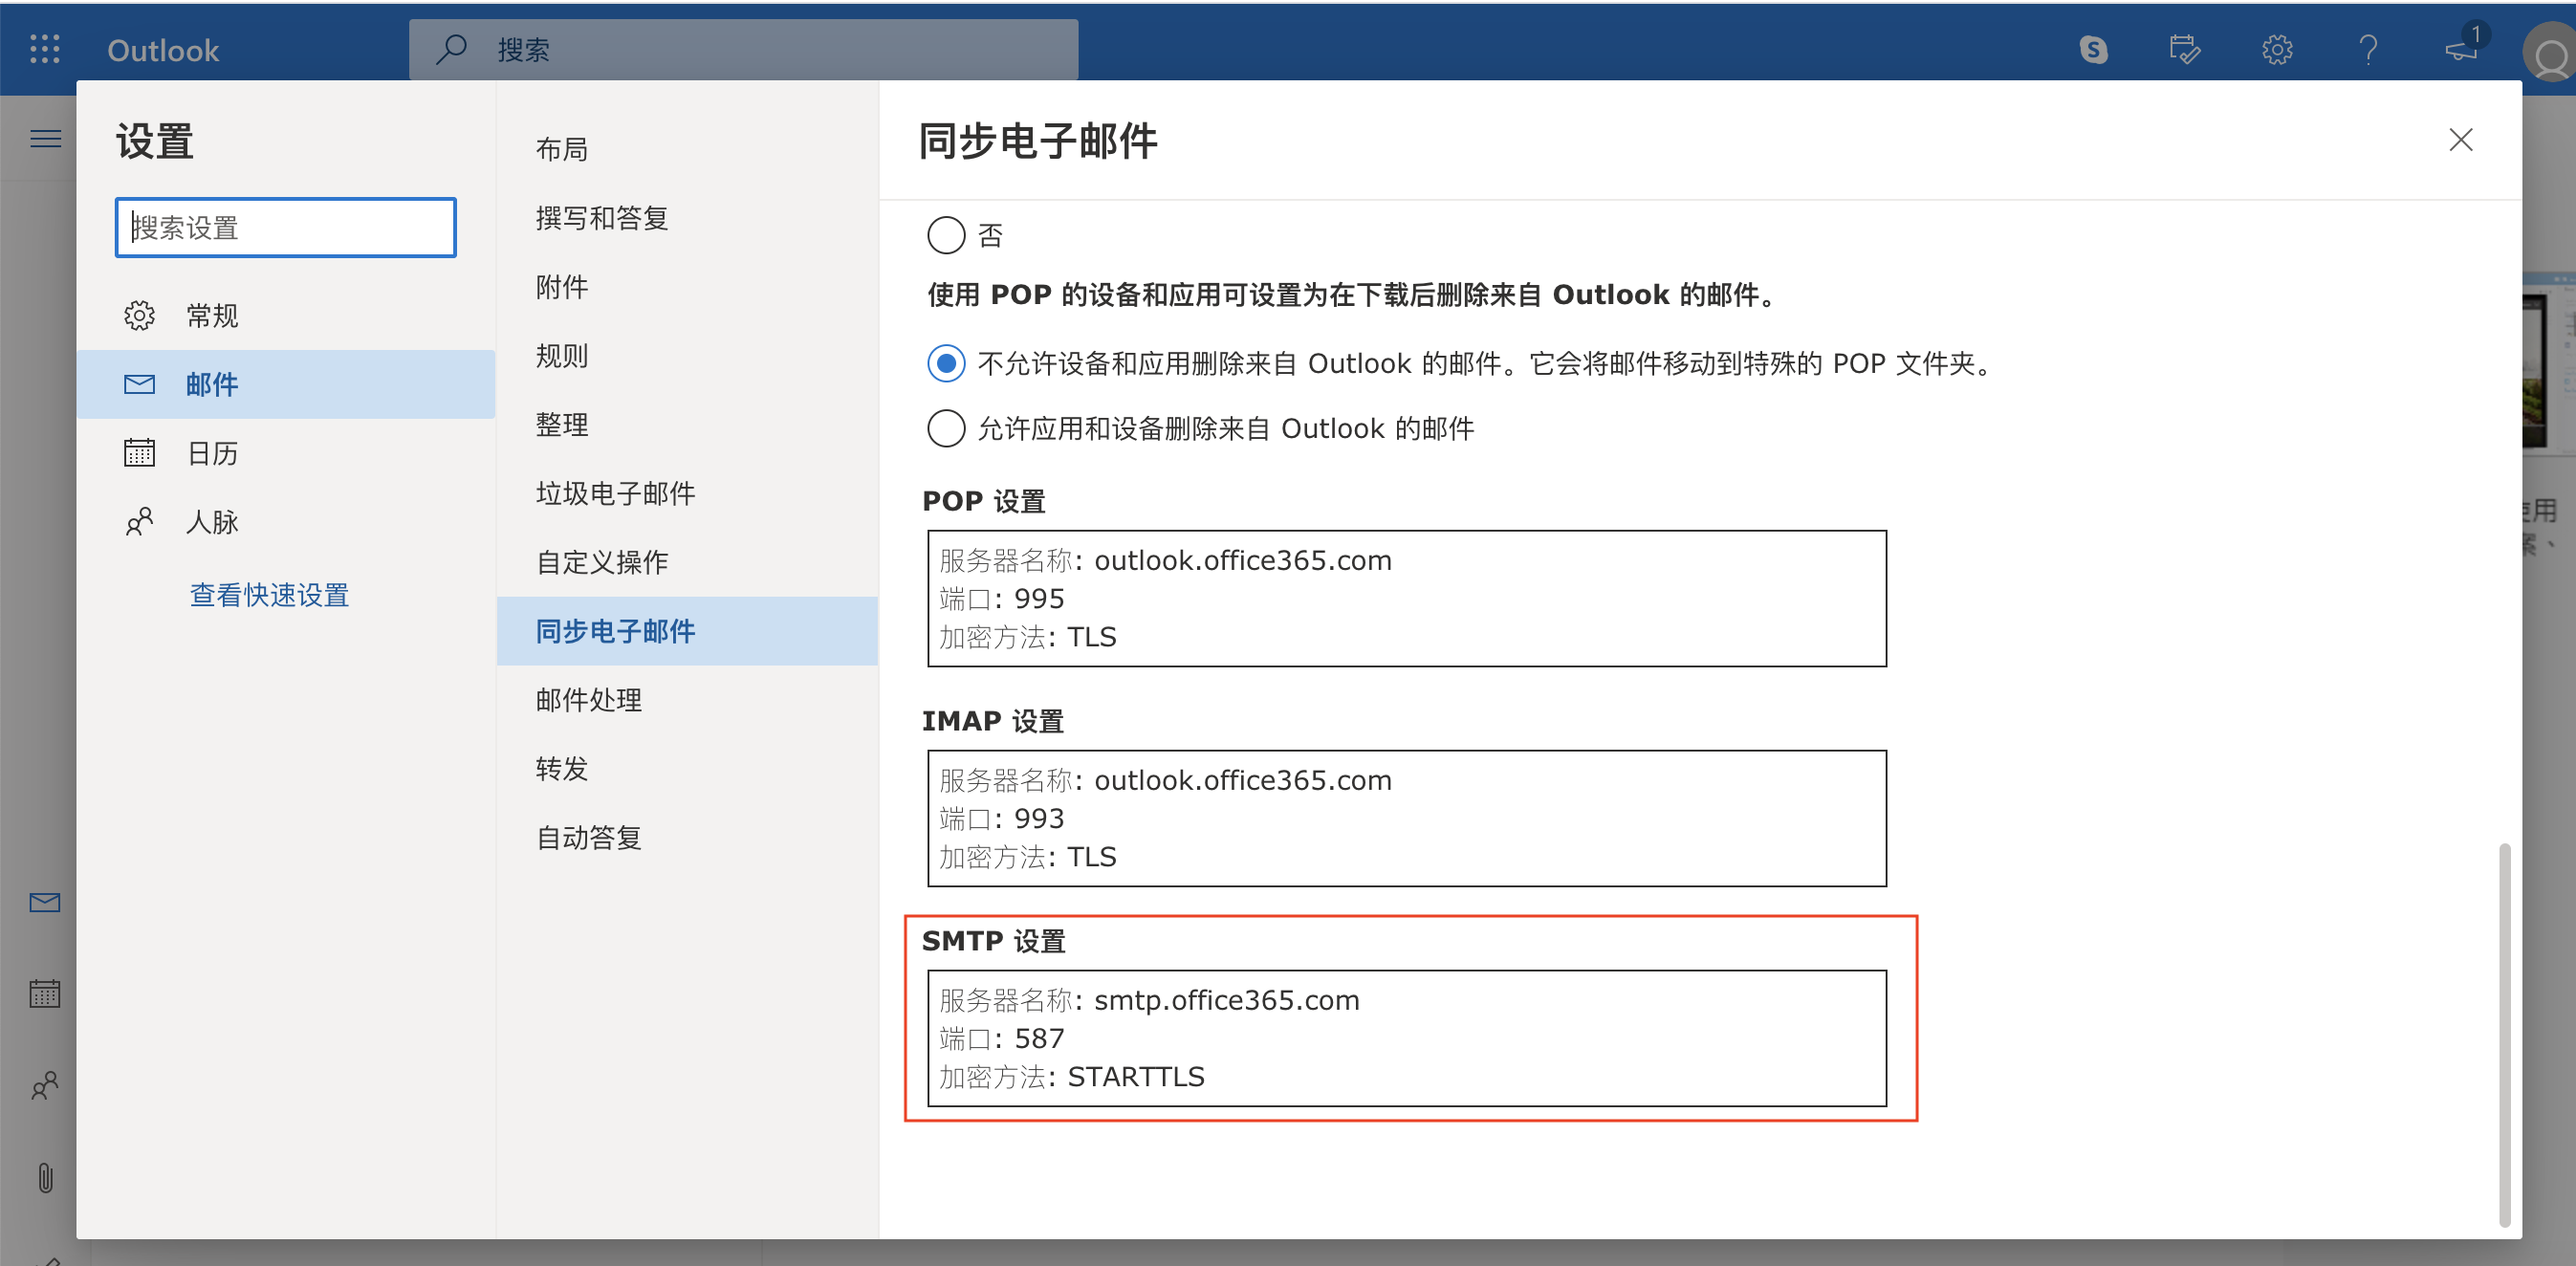Click the Skype icon in header
The image size is (2576, 1266).
tap(2093, 49)
